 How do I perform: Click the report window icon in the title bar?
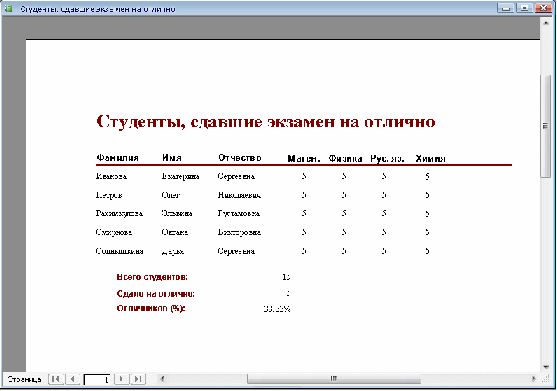pos(8,8)
